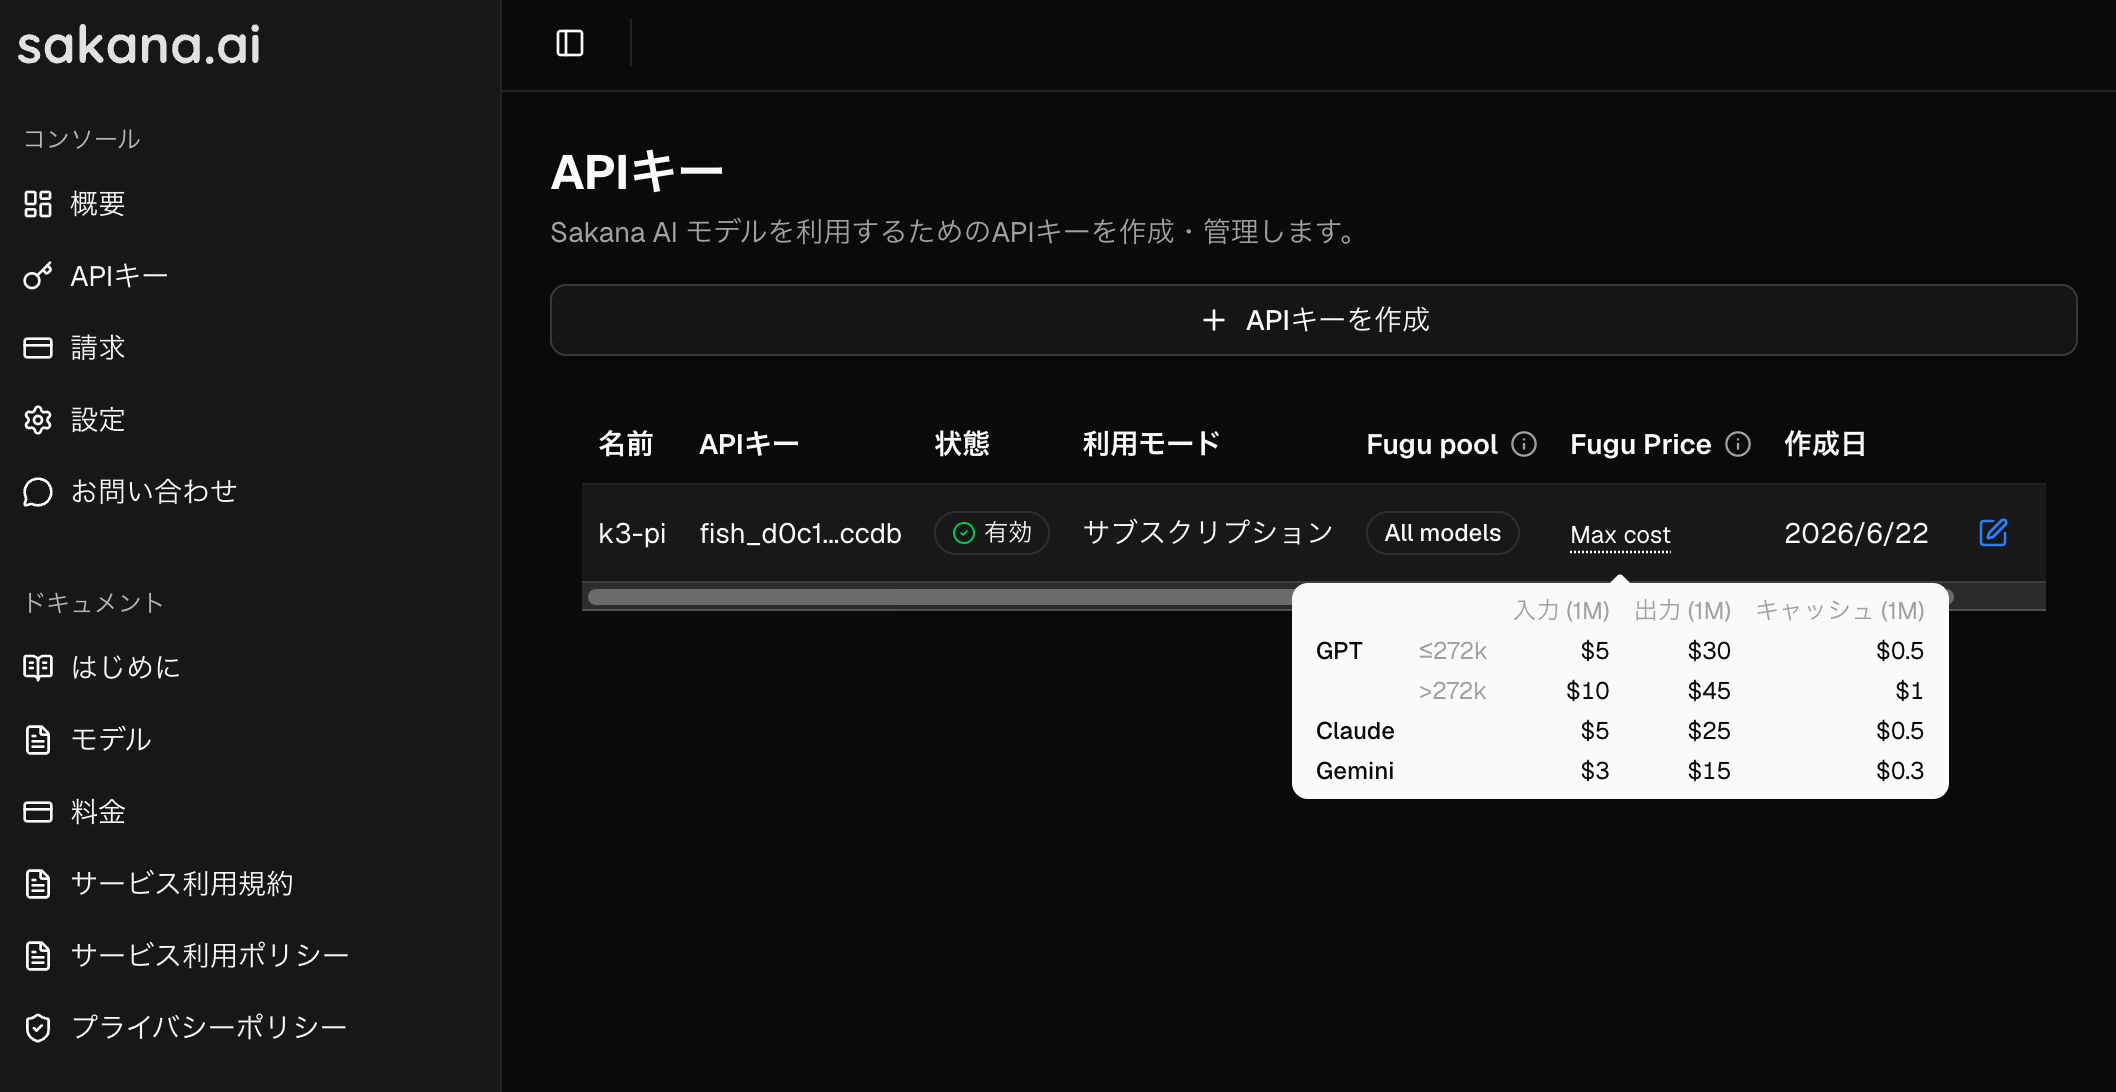Click the book icon beside はじめに
This screenshot has width=2116, height=1092.
click(38, 667)
